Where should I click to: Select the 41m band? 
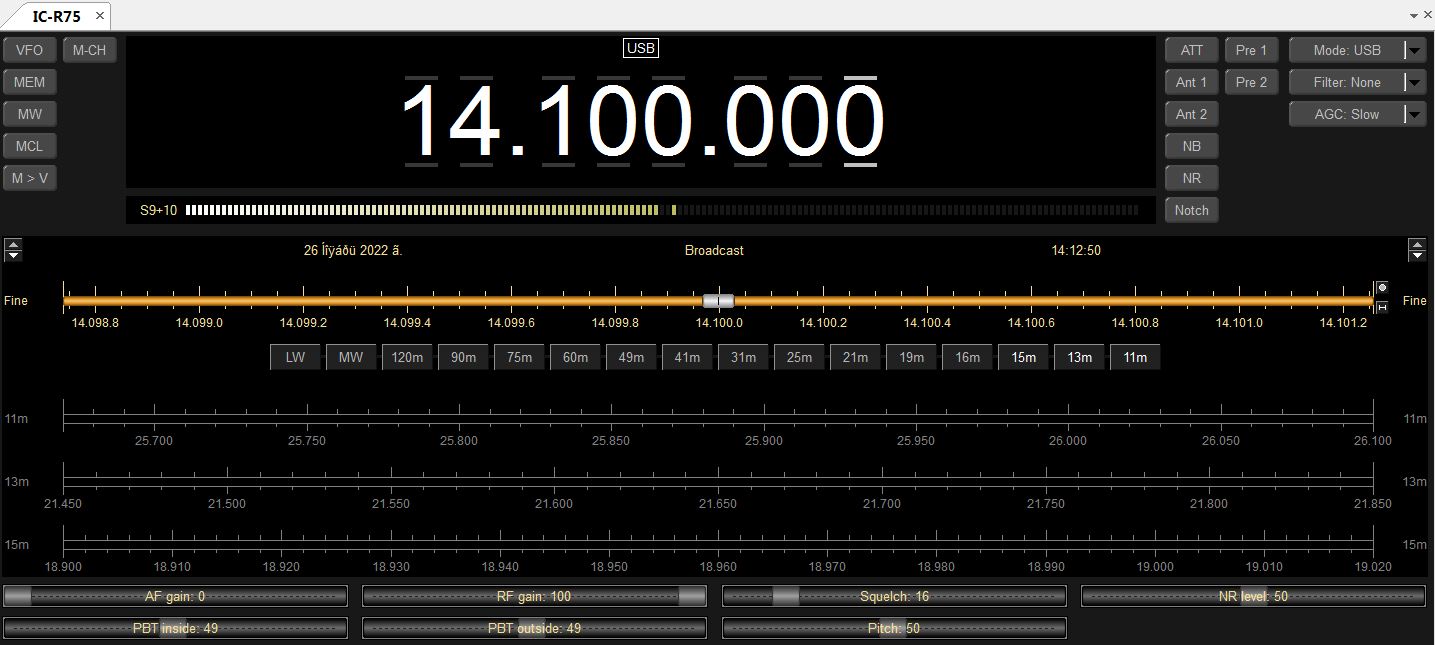(687, 357)
